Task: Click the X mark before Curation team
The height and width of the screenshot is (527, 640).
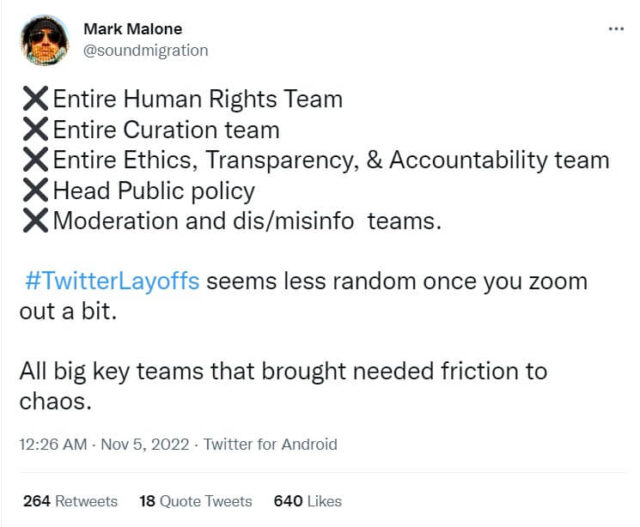Action: pyautogui.click(x=35, y=130)
